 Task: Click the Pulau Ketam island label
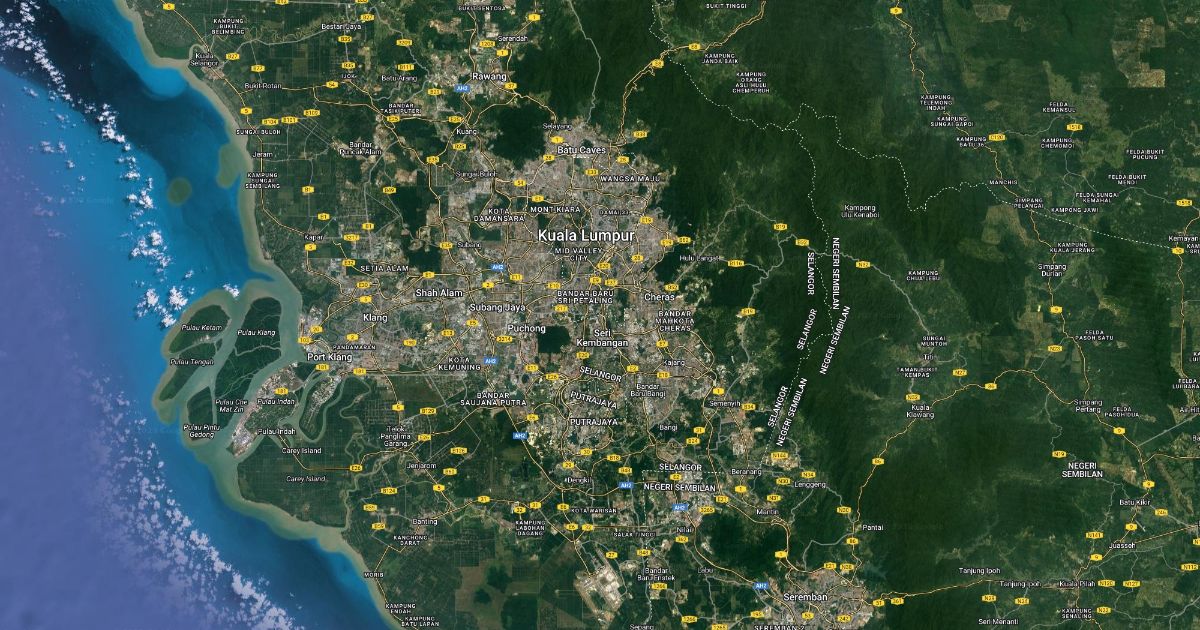point(202,327)
